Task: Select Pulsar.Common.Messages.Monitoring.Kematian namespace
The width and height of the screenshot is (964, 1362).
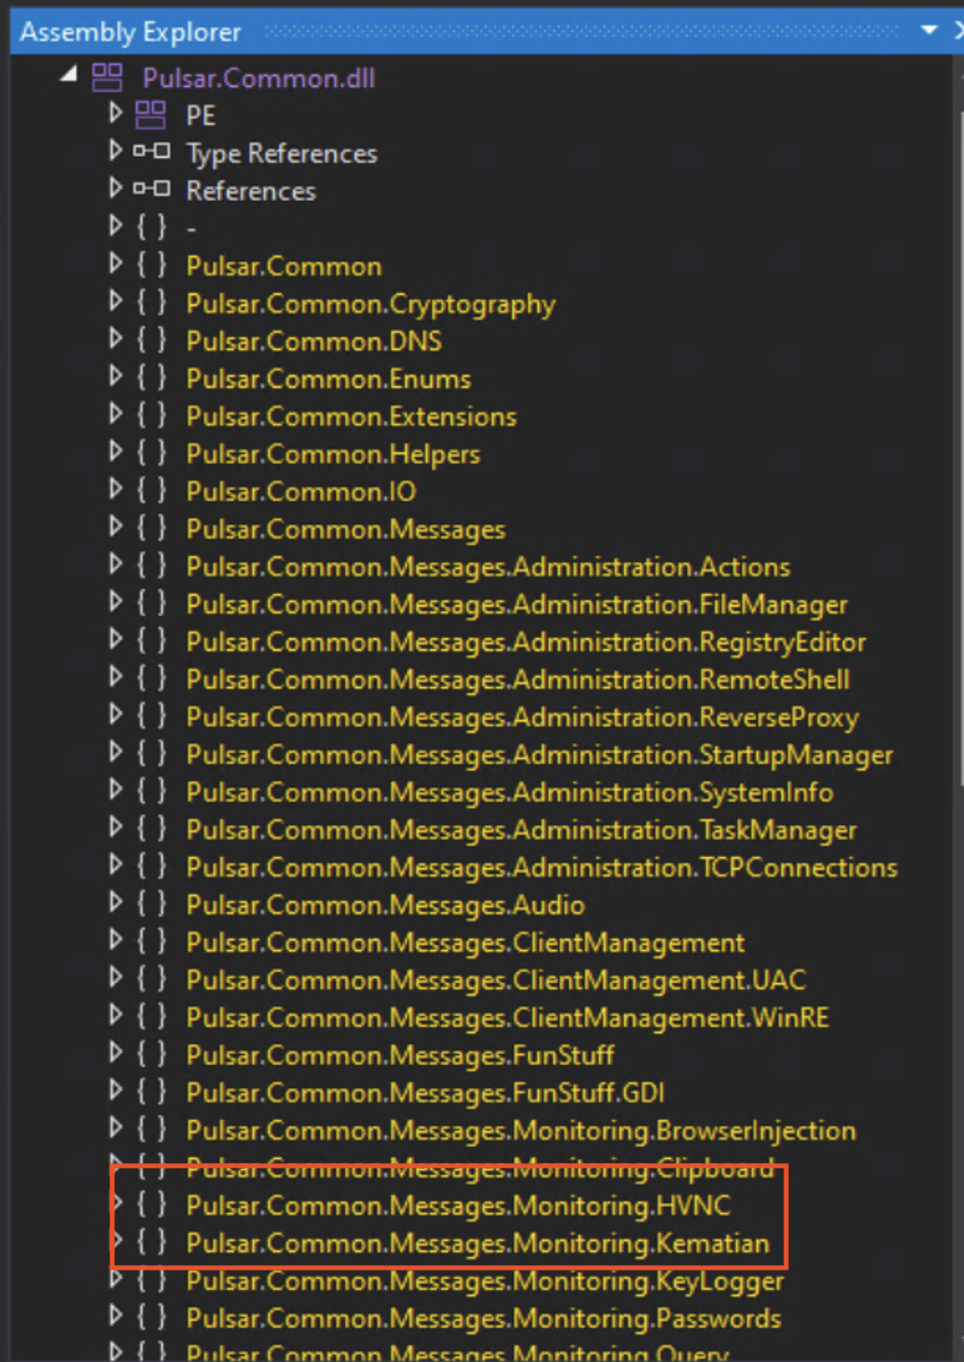Action: point(478,1243)
